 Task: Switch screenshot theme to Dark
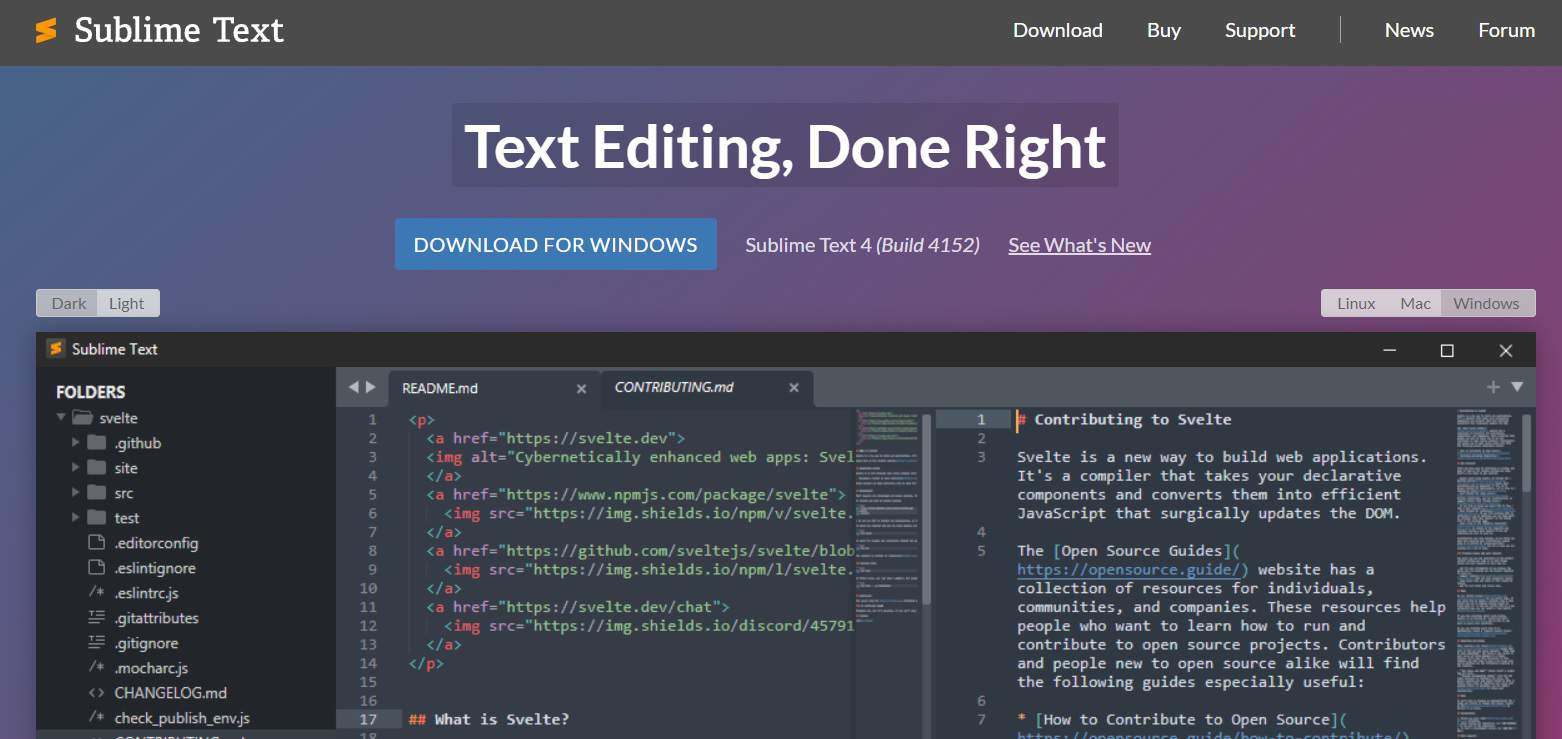[x=68, y=303]
